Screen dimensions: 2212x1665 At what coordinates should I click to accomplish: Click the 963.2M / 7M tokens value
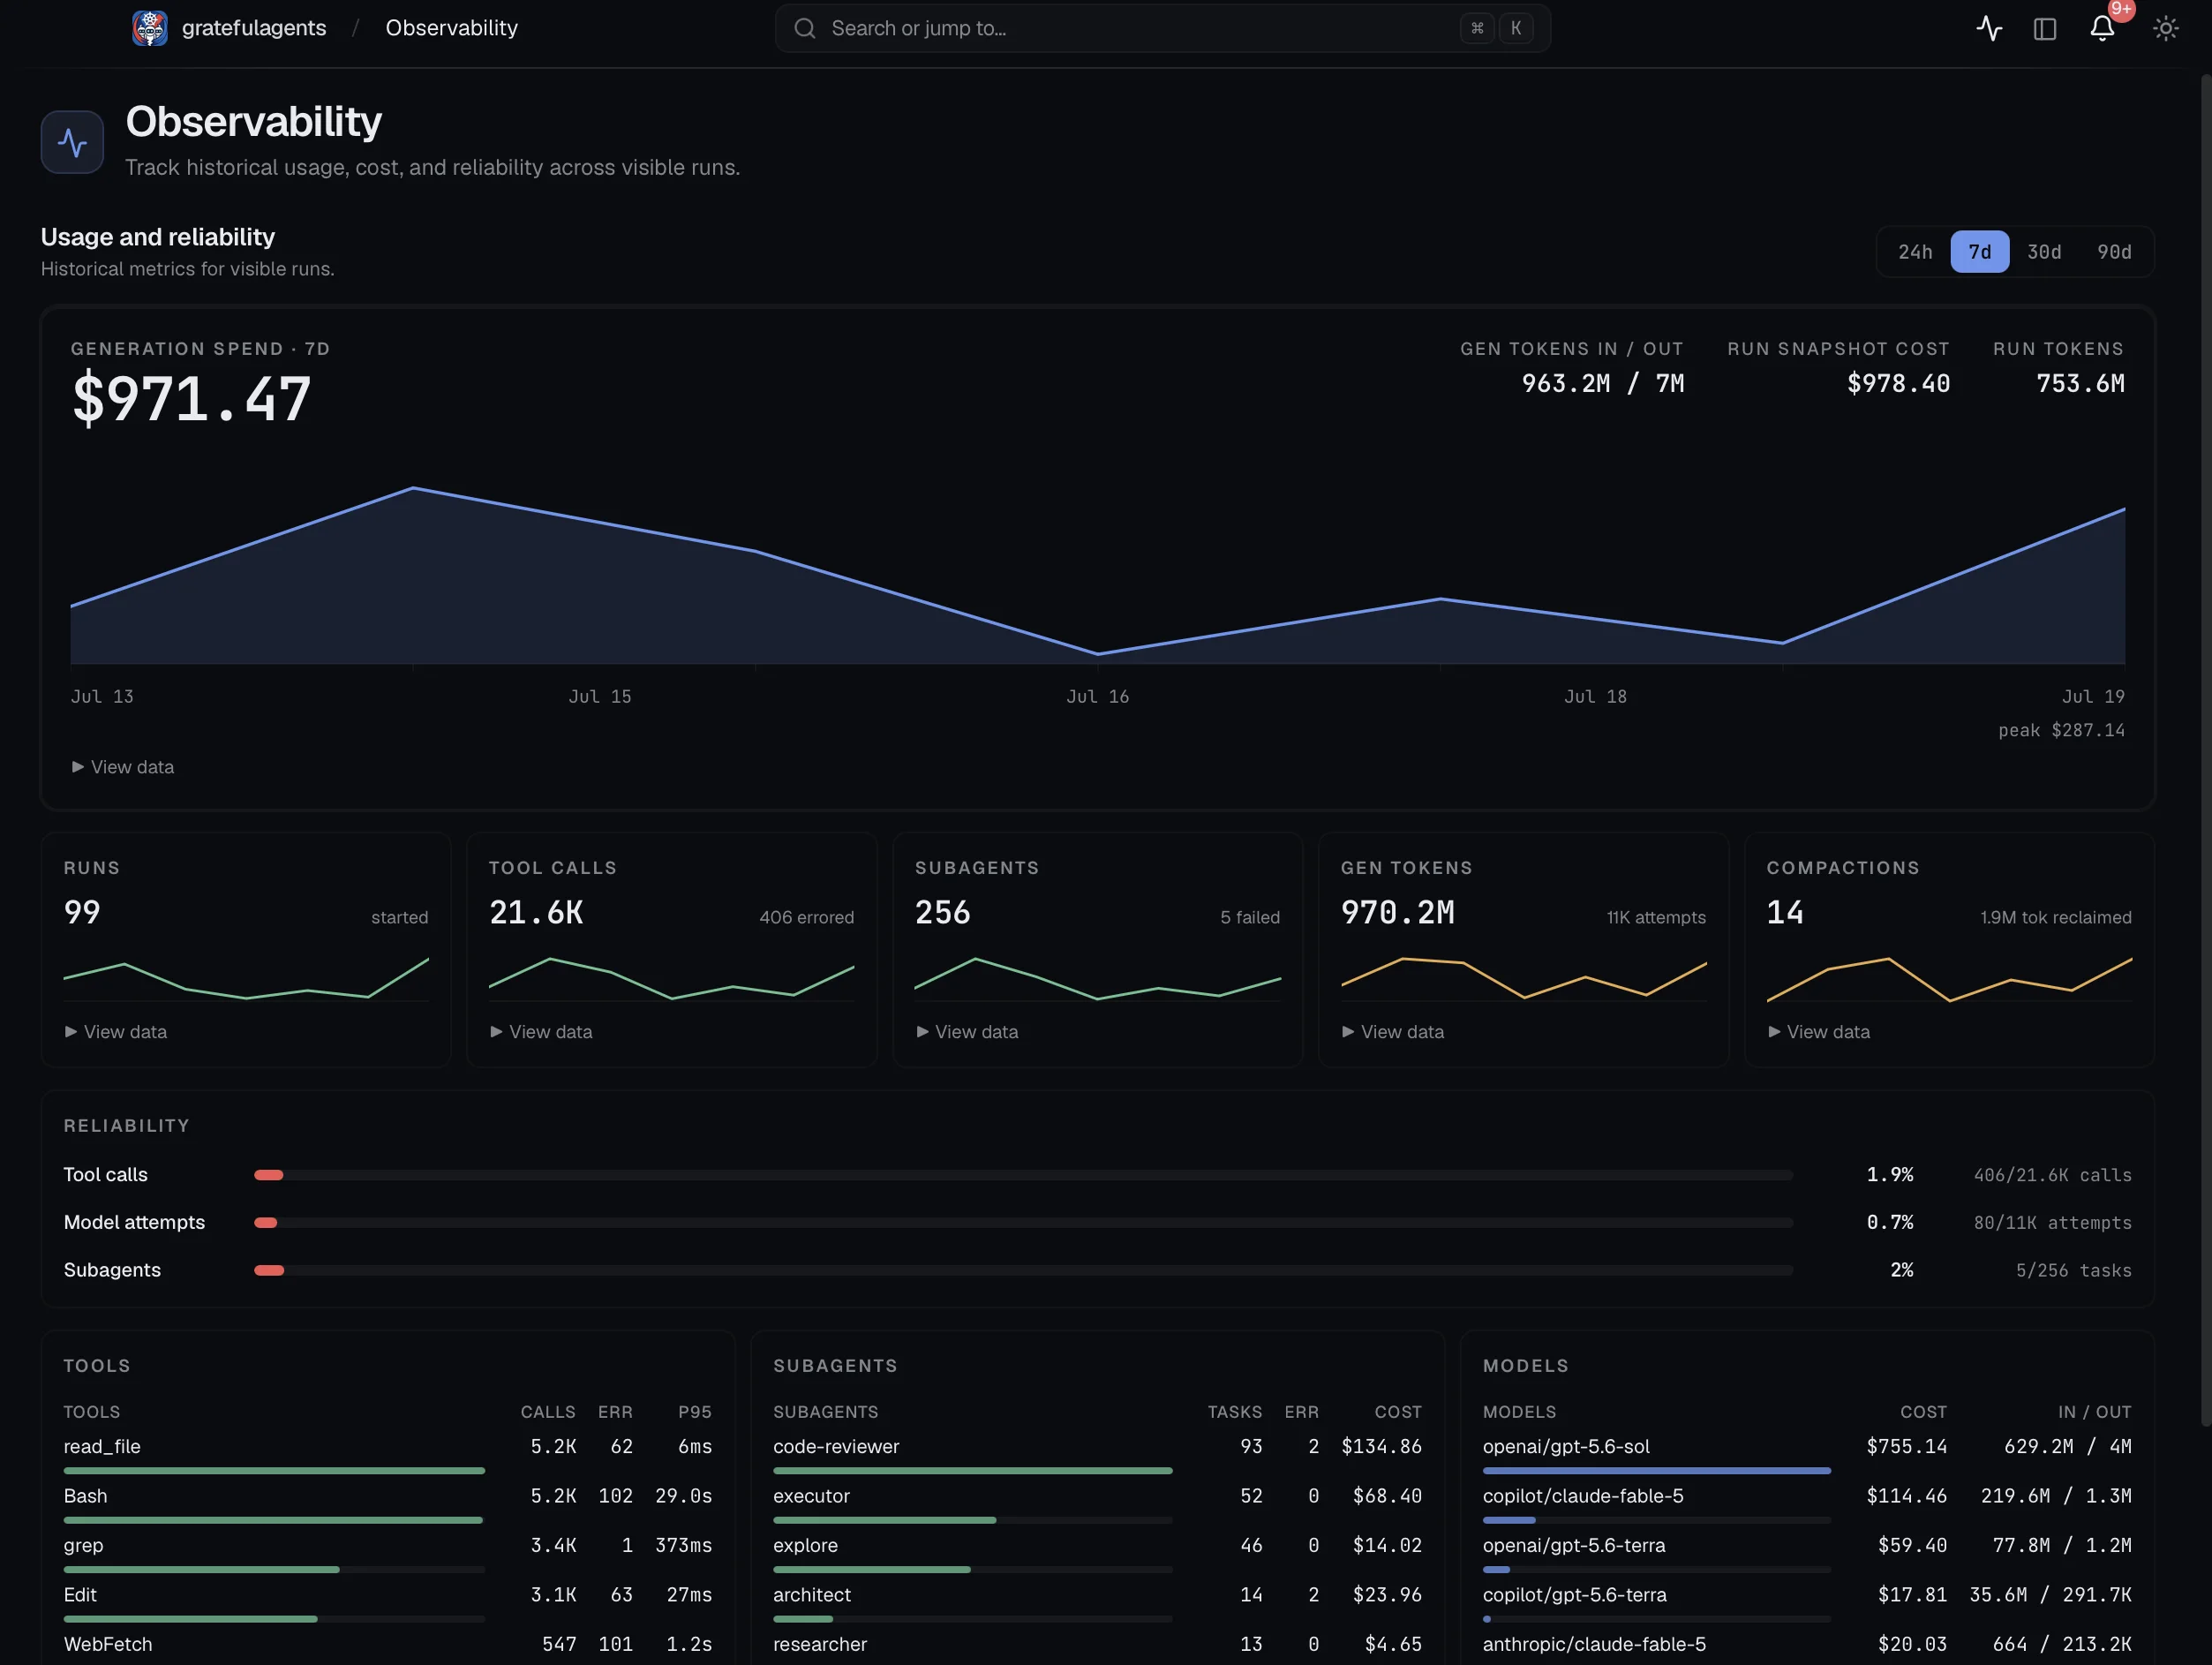pos(1602,383)
